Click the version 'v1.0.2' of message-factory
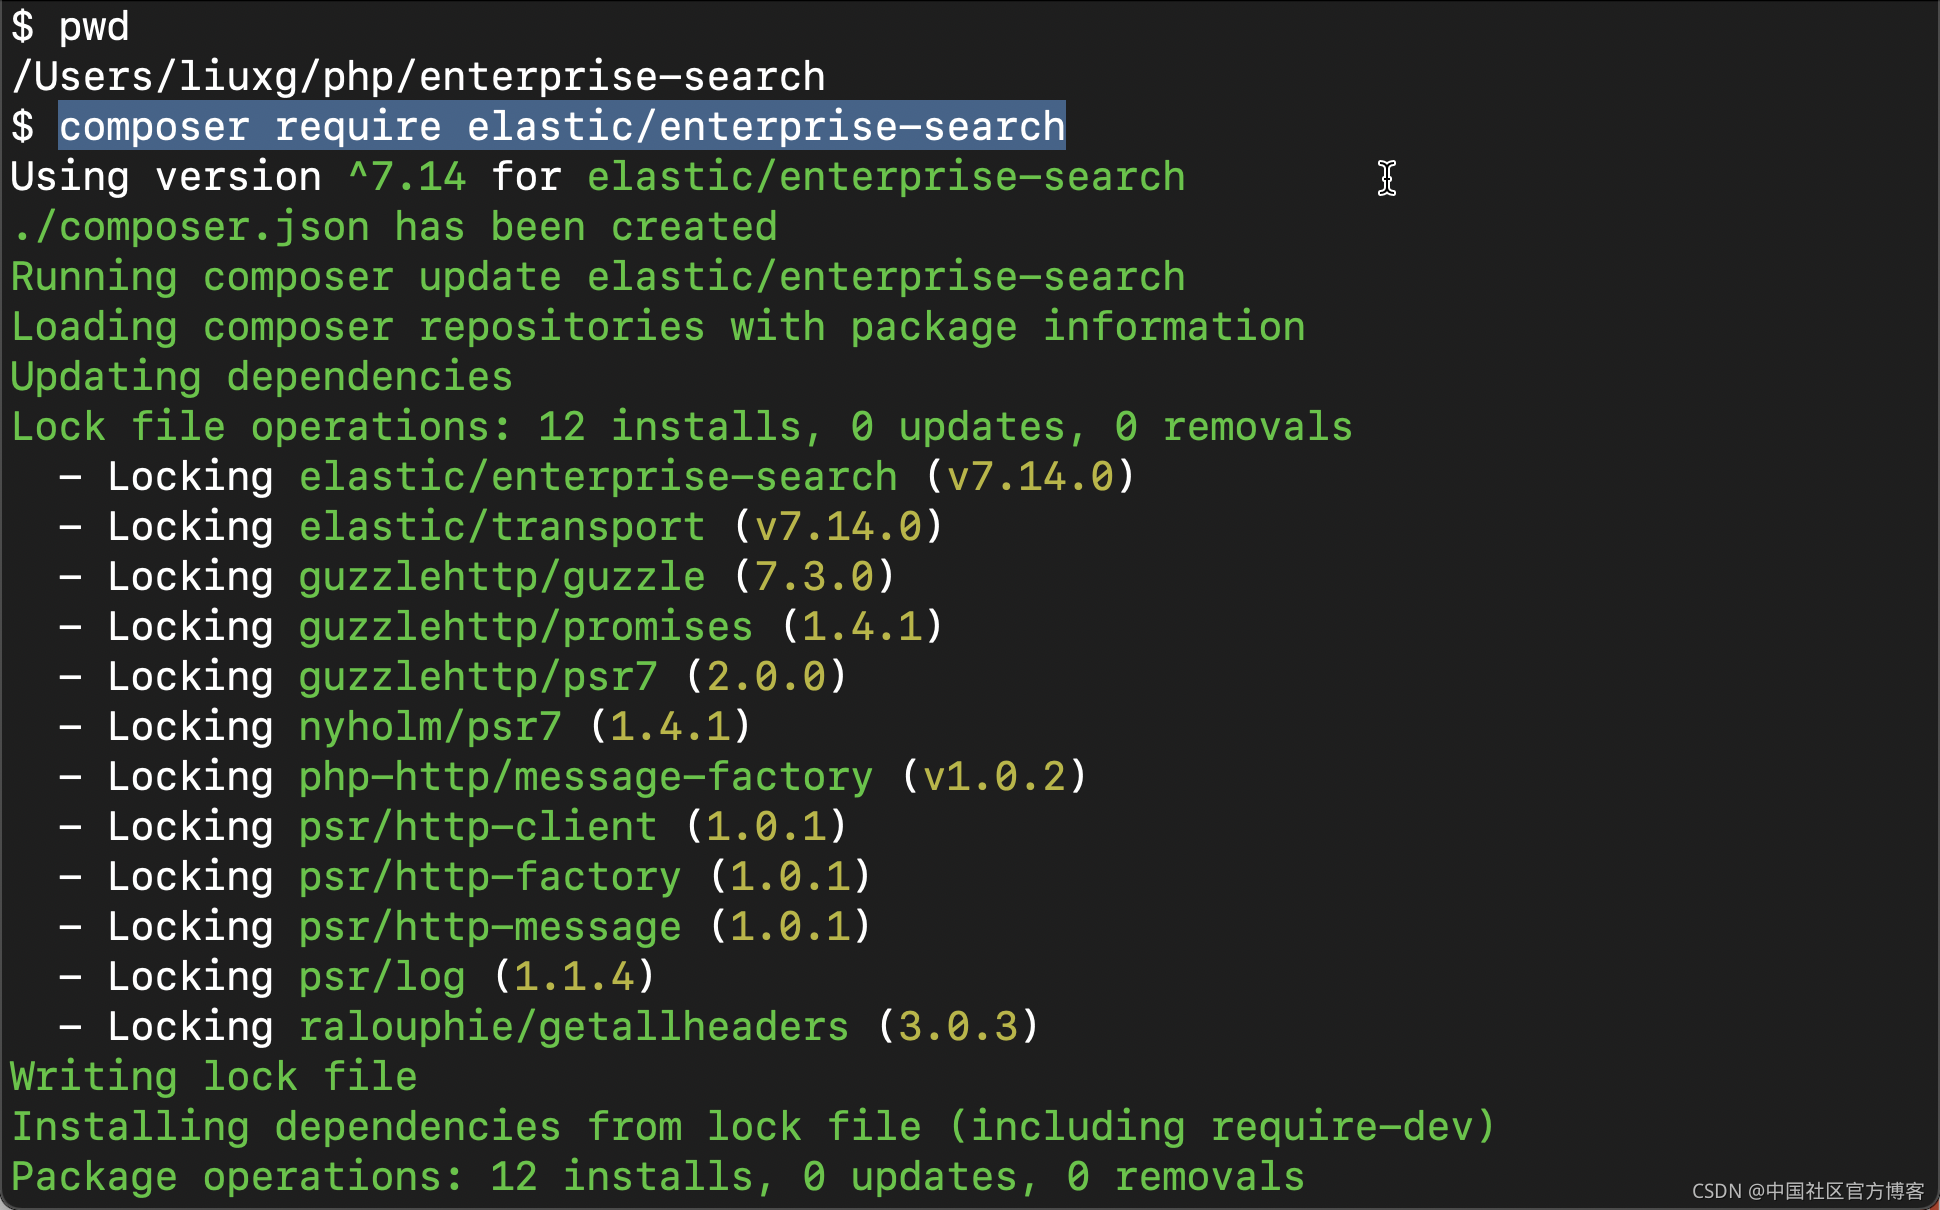 tap(994, 777)
